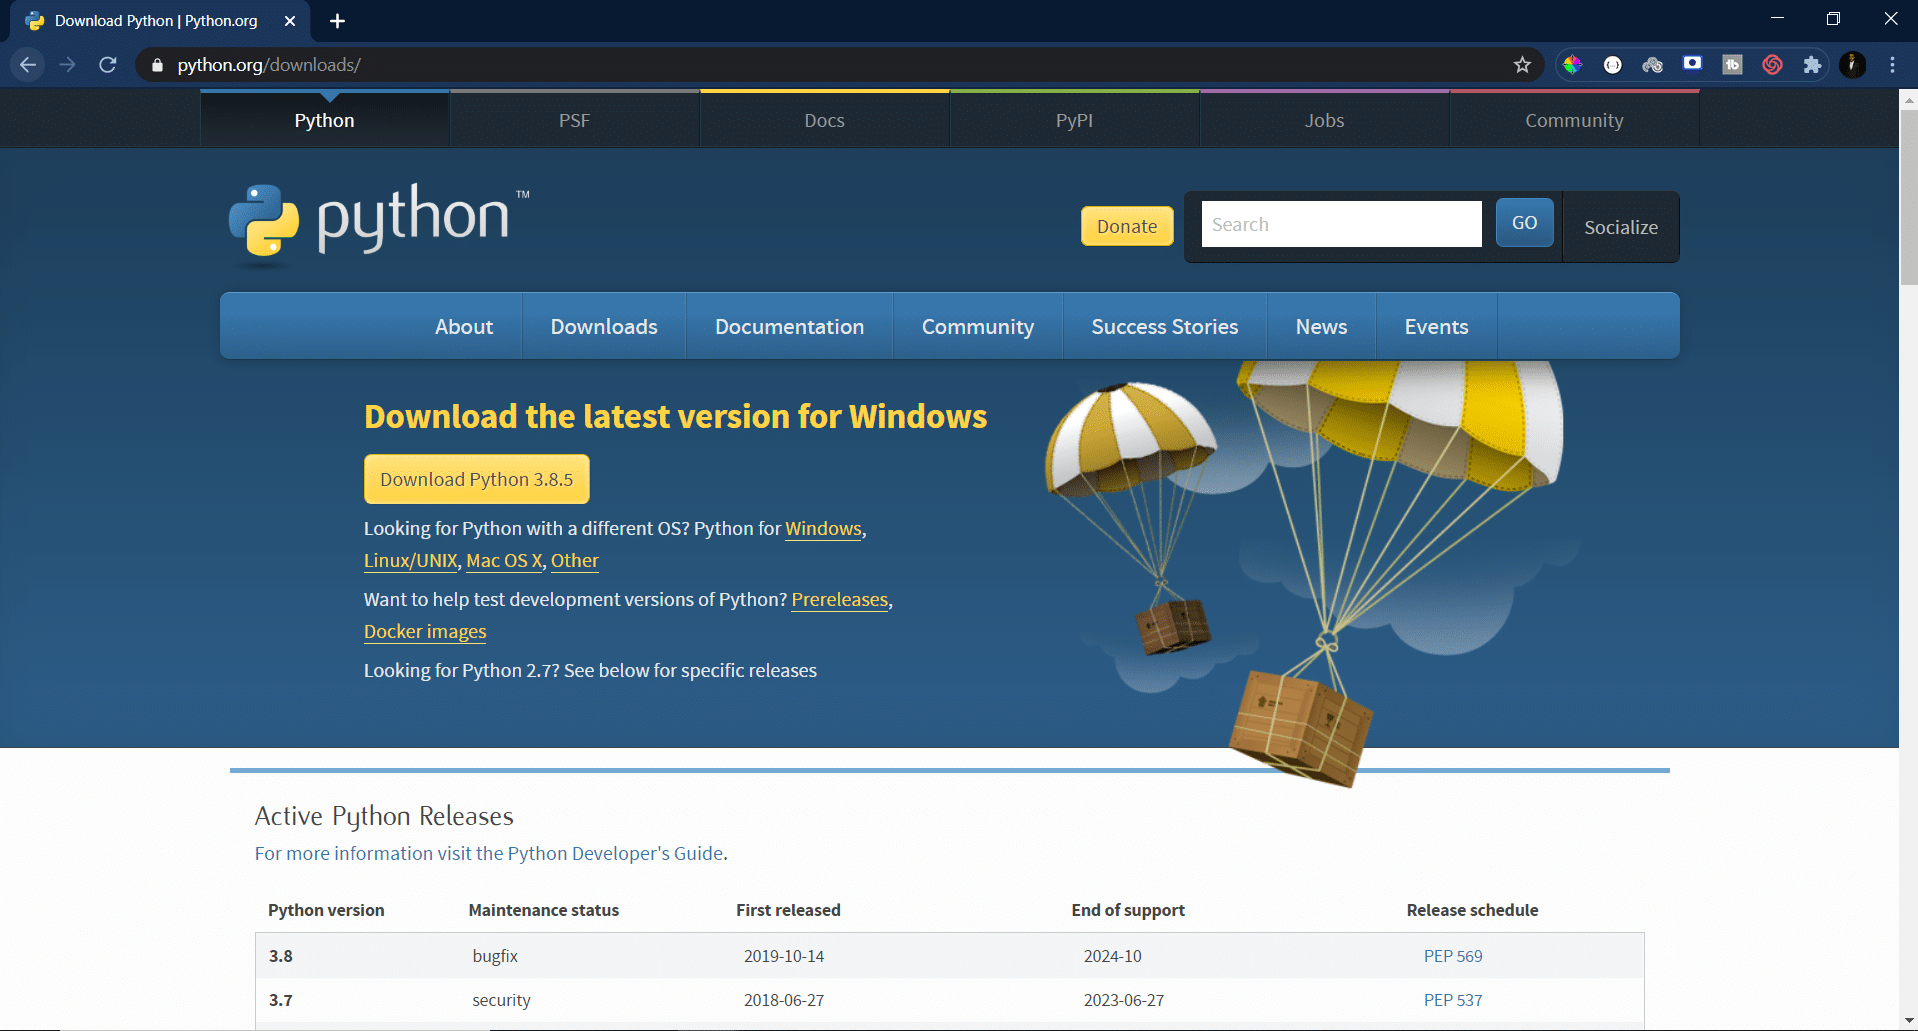1918x1031 pixels.
Task: Switch to the PyPI top tab
Action: [1075, 120]
